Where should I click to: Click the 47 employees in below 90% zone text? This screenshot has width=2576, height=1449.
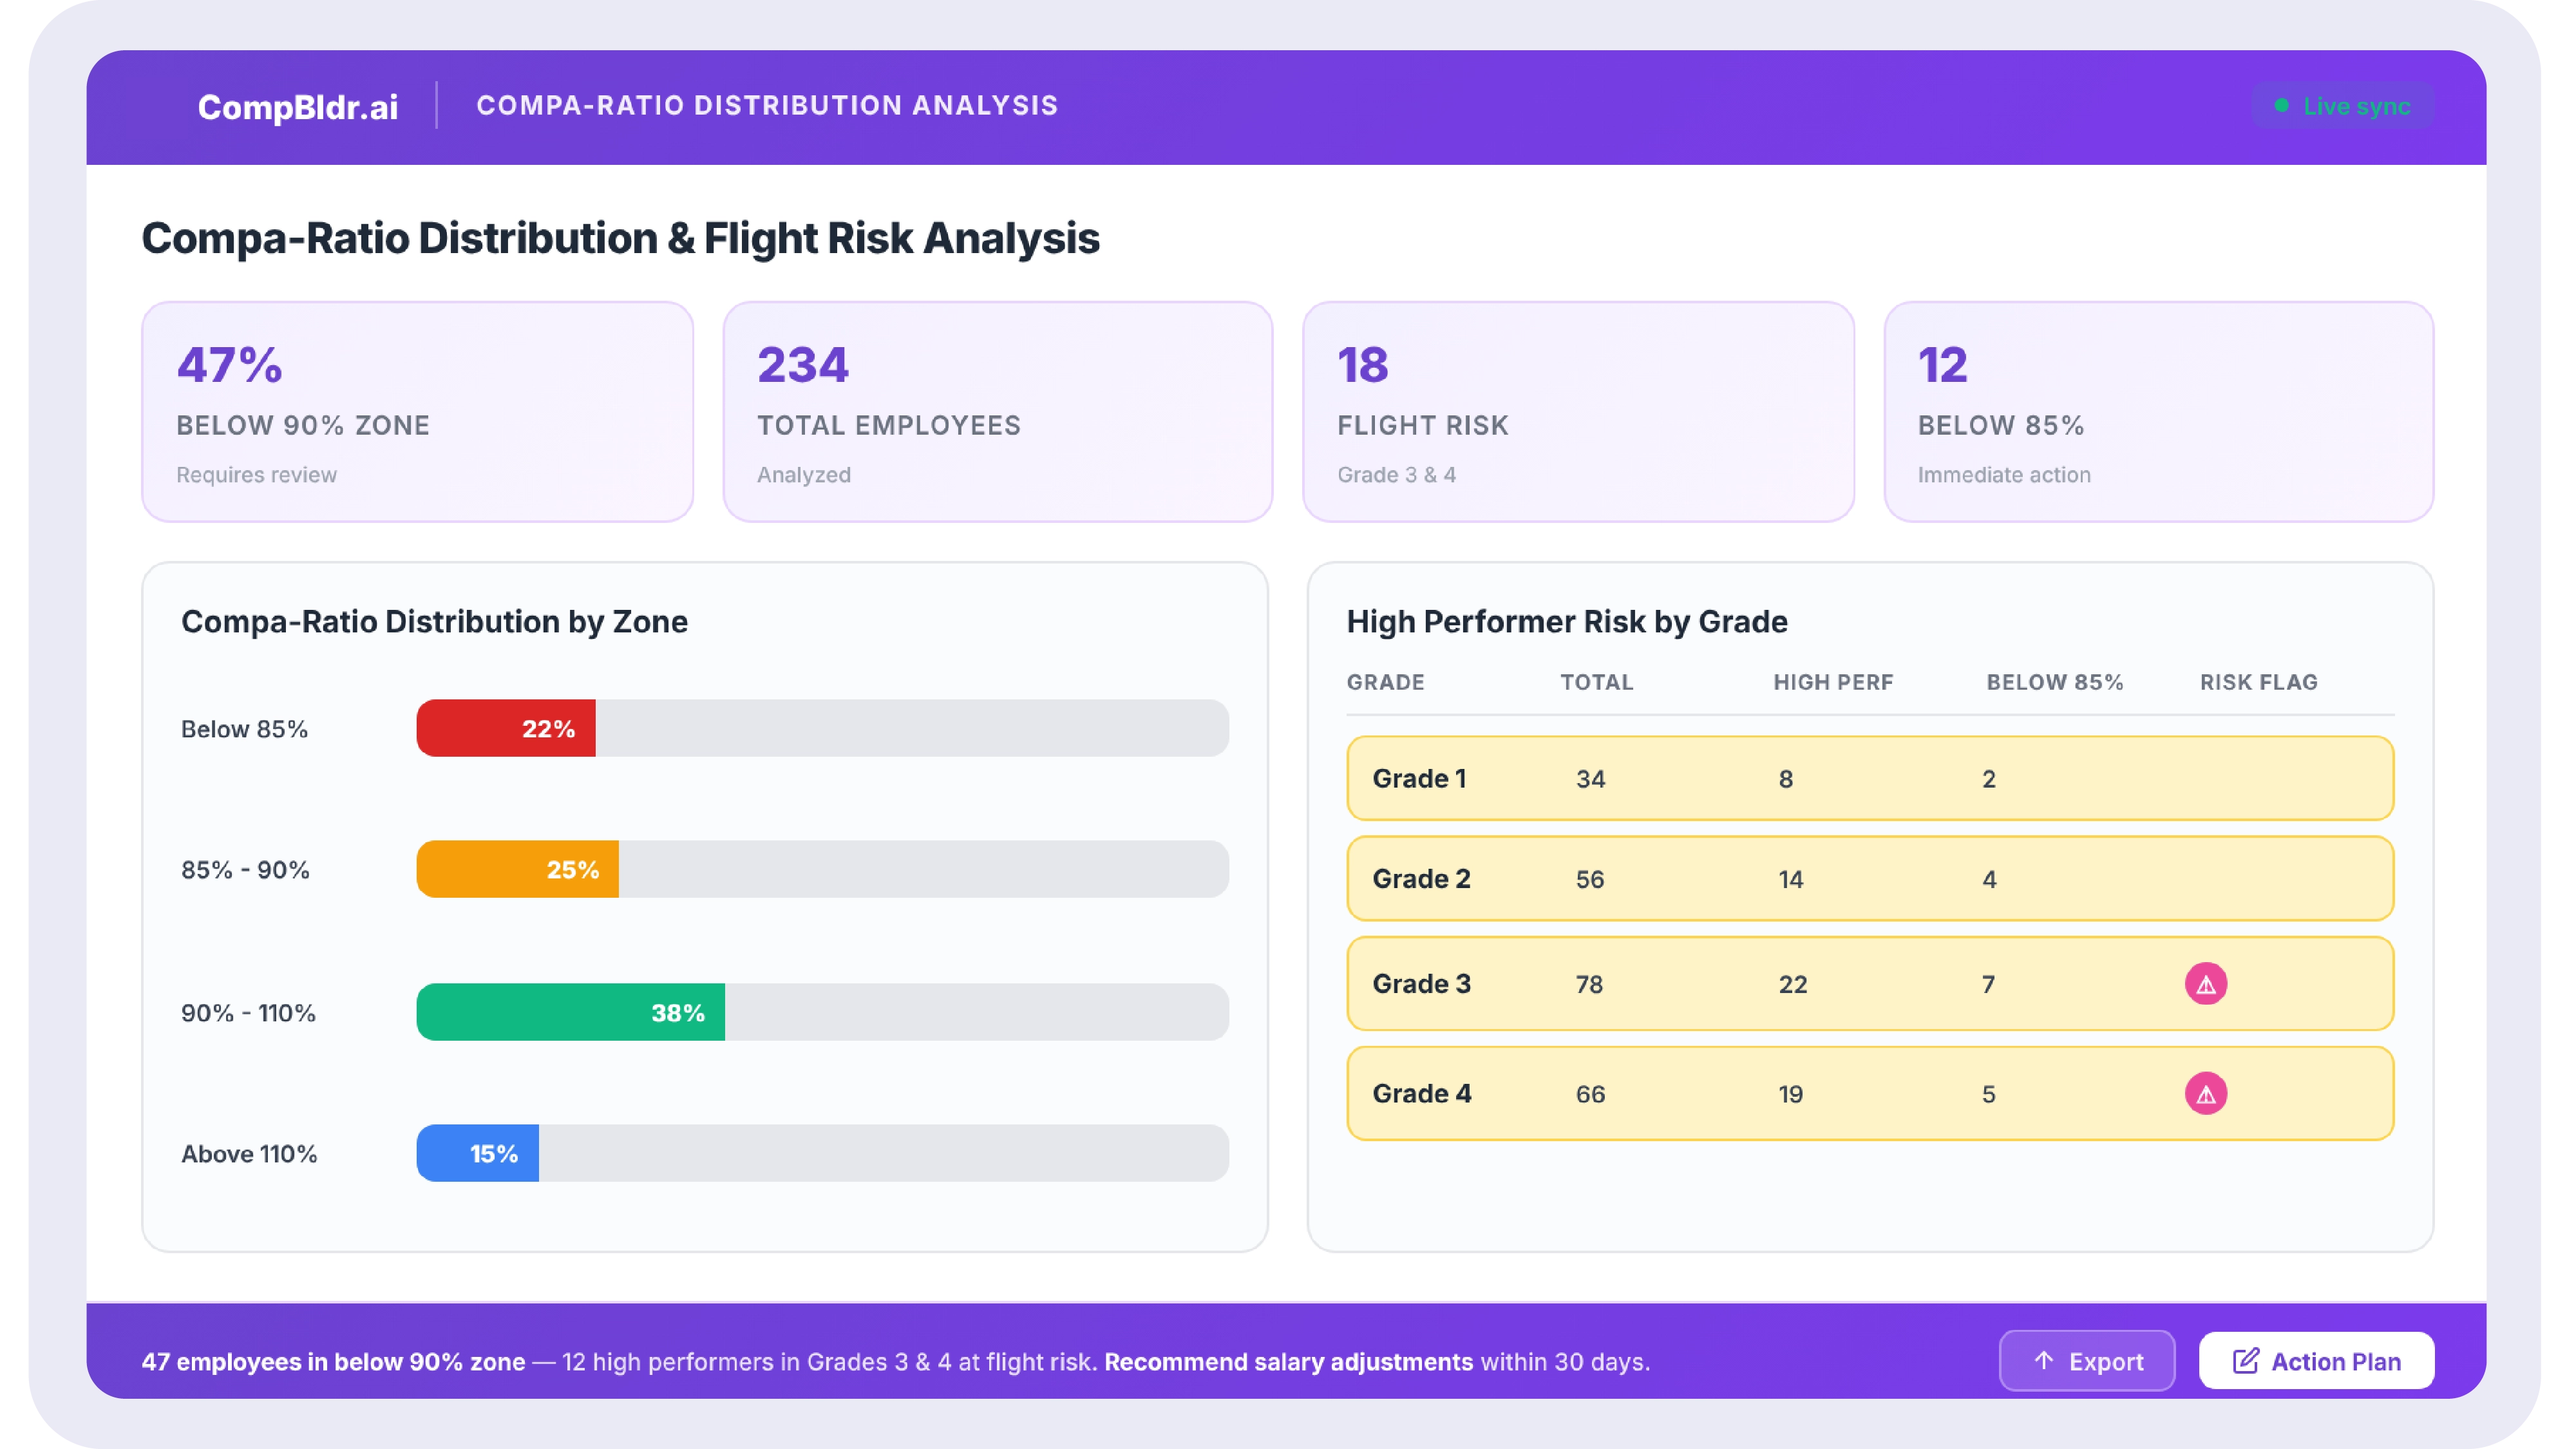(x=333, y=1361)
